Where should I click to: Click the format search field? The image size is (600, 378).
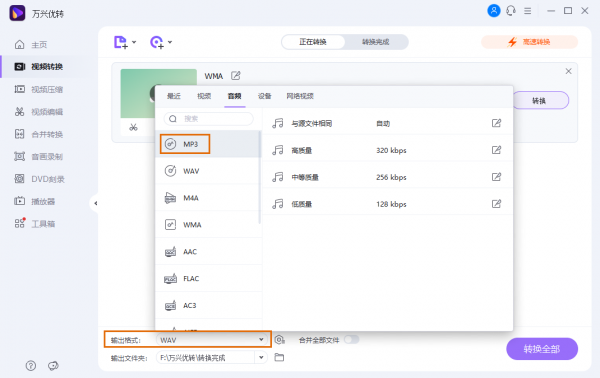(209, 119)
